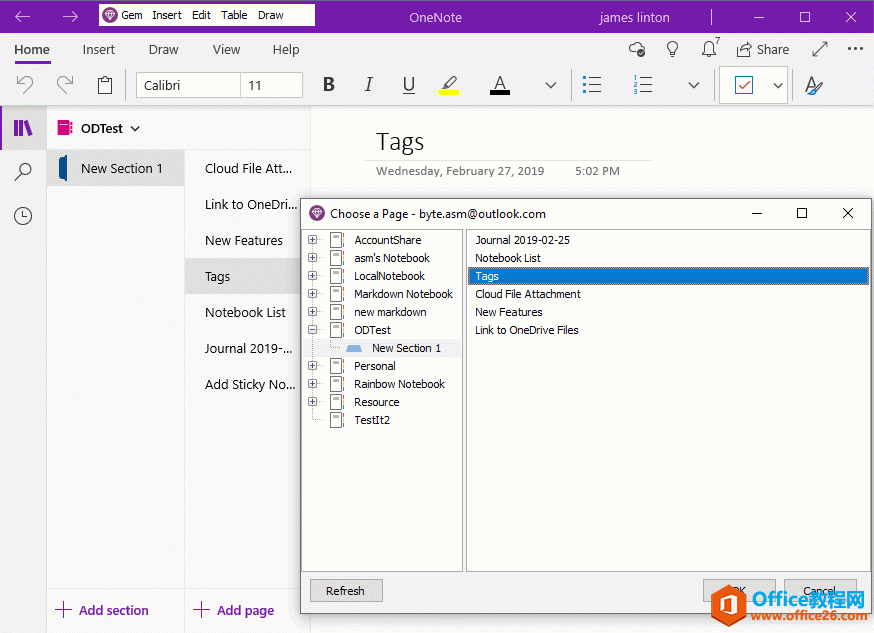Click the sync status cloud icon
Viewport: 874px width, 633px height.
pos(636,48)
